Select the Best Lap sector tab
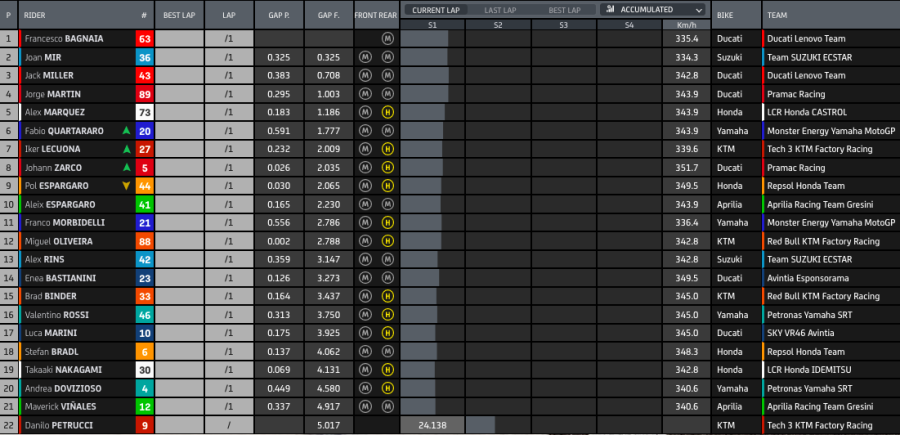 coord(564,9)
